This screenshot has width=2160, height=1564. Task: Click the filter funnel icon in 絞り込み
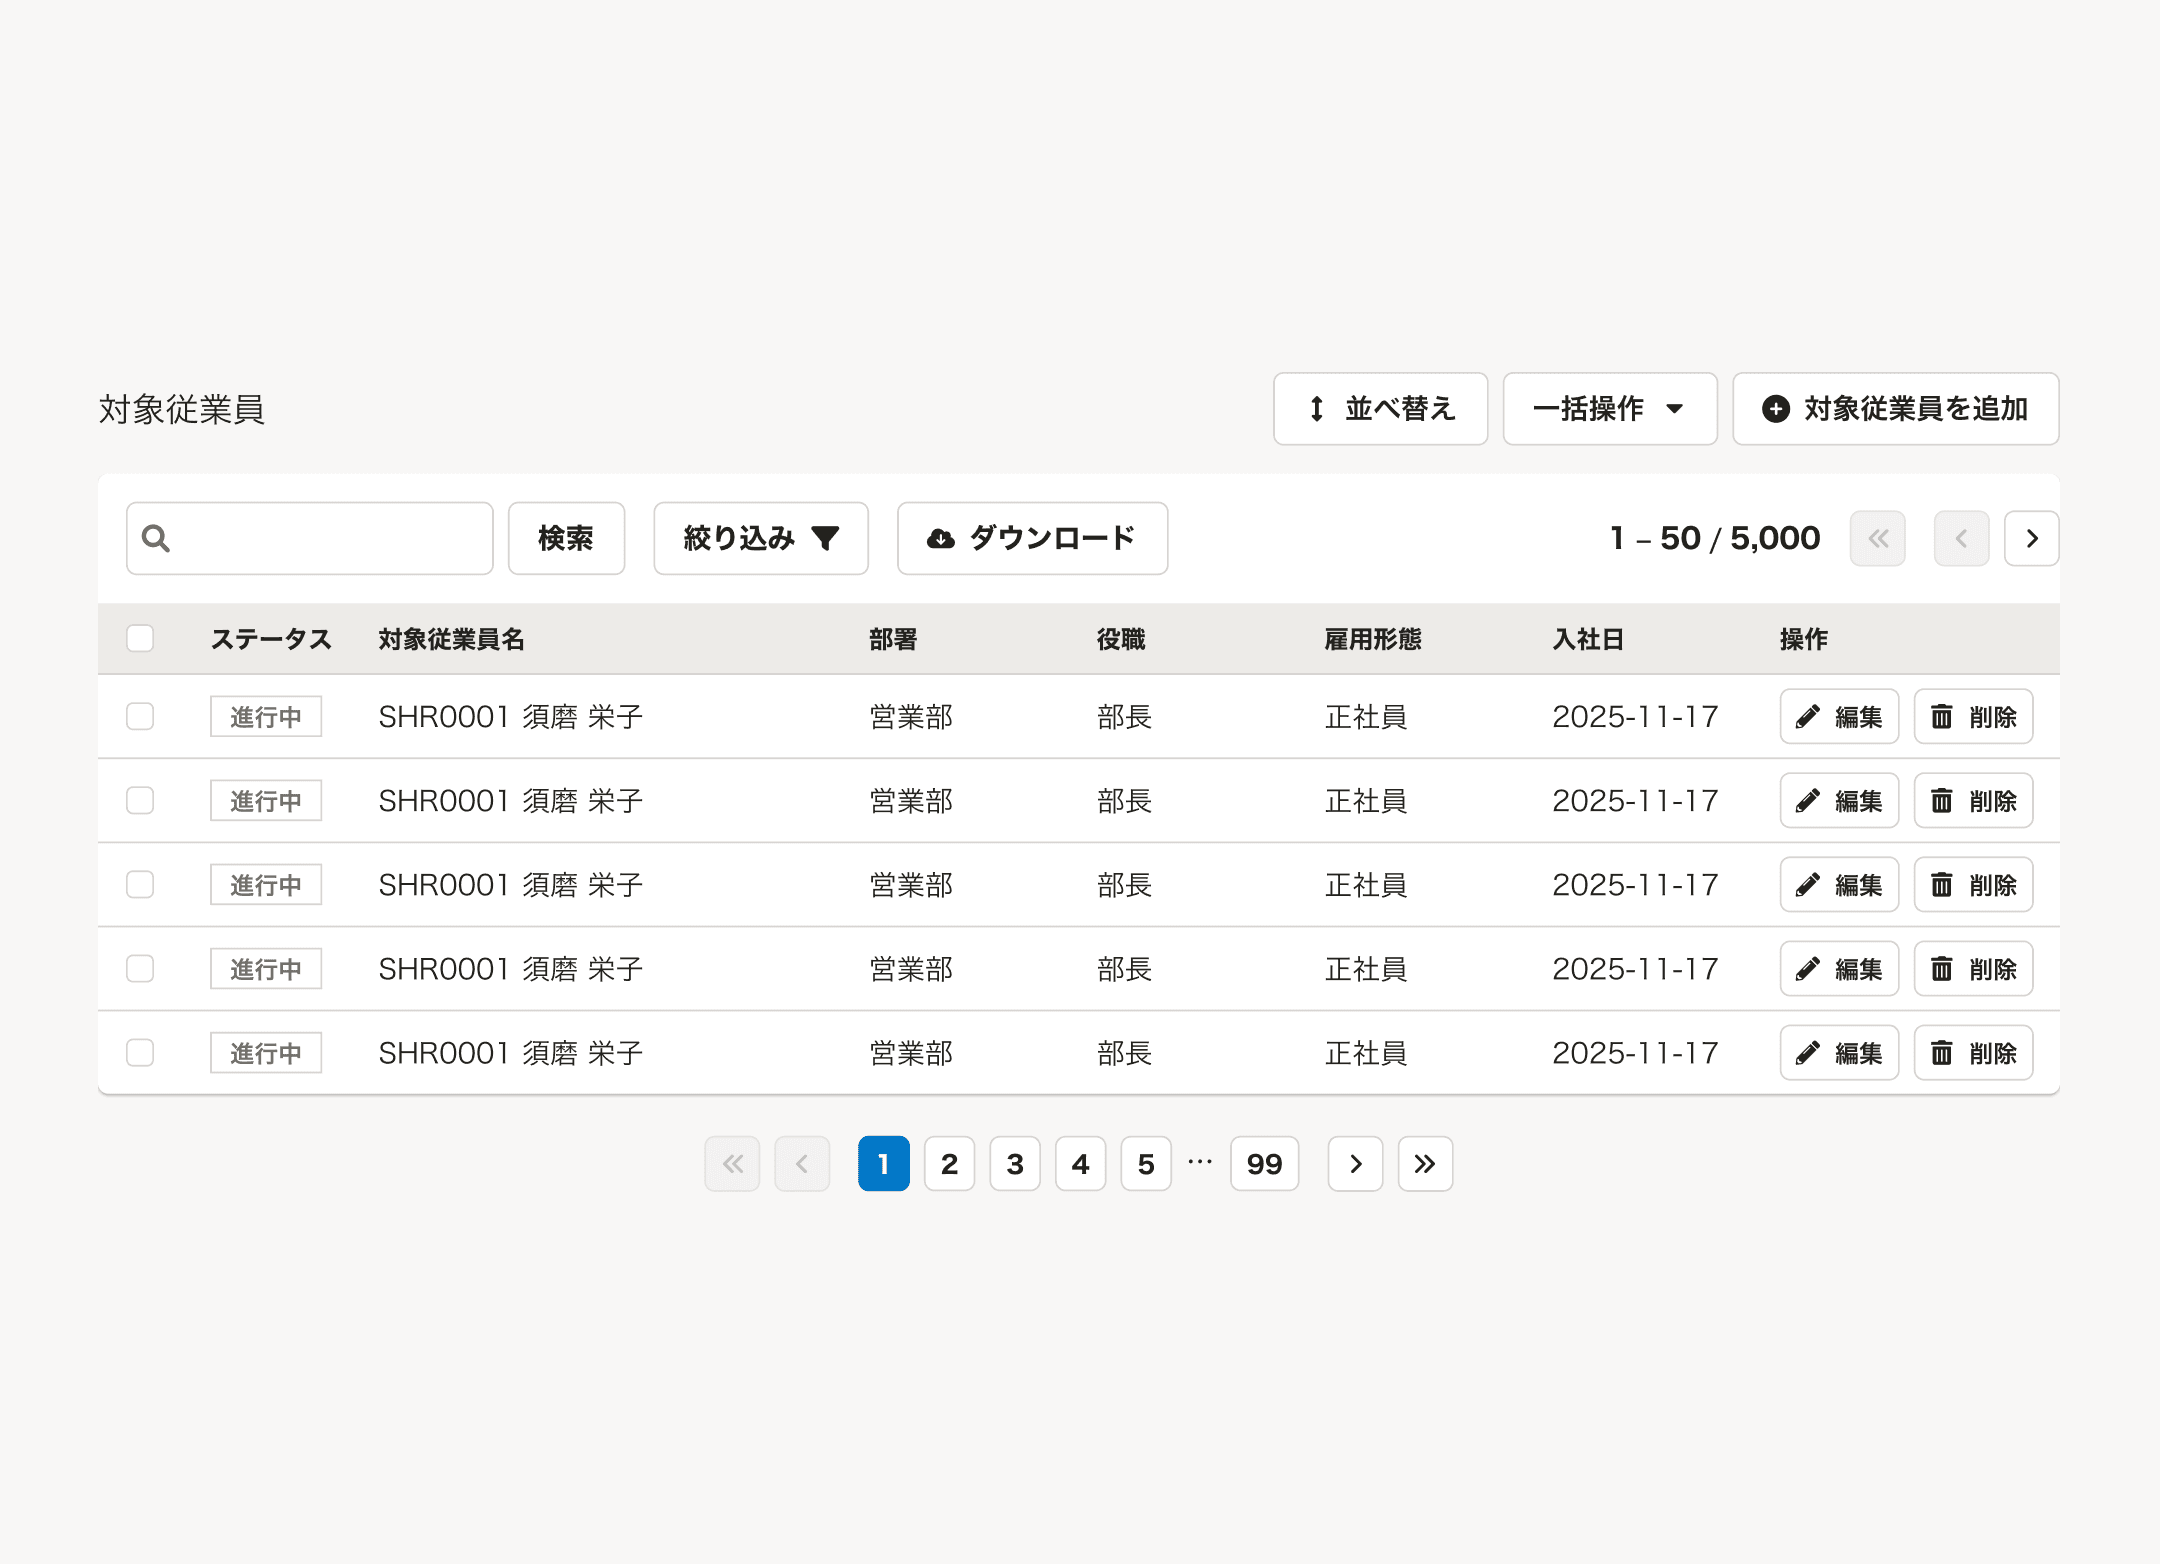pos(827,538)
